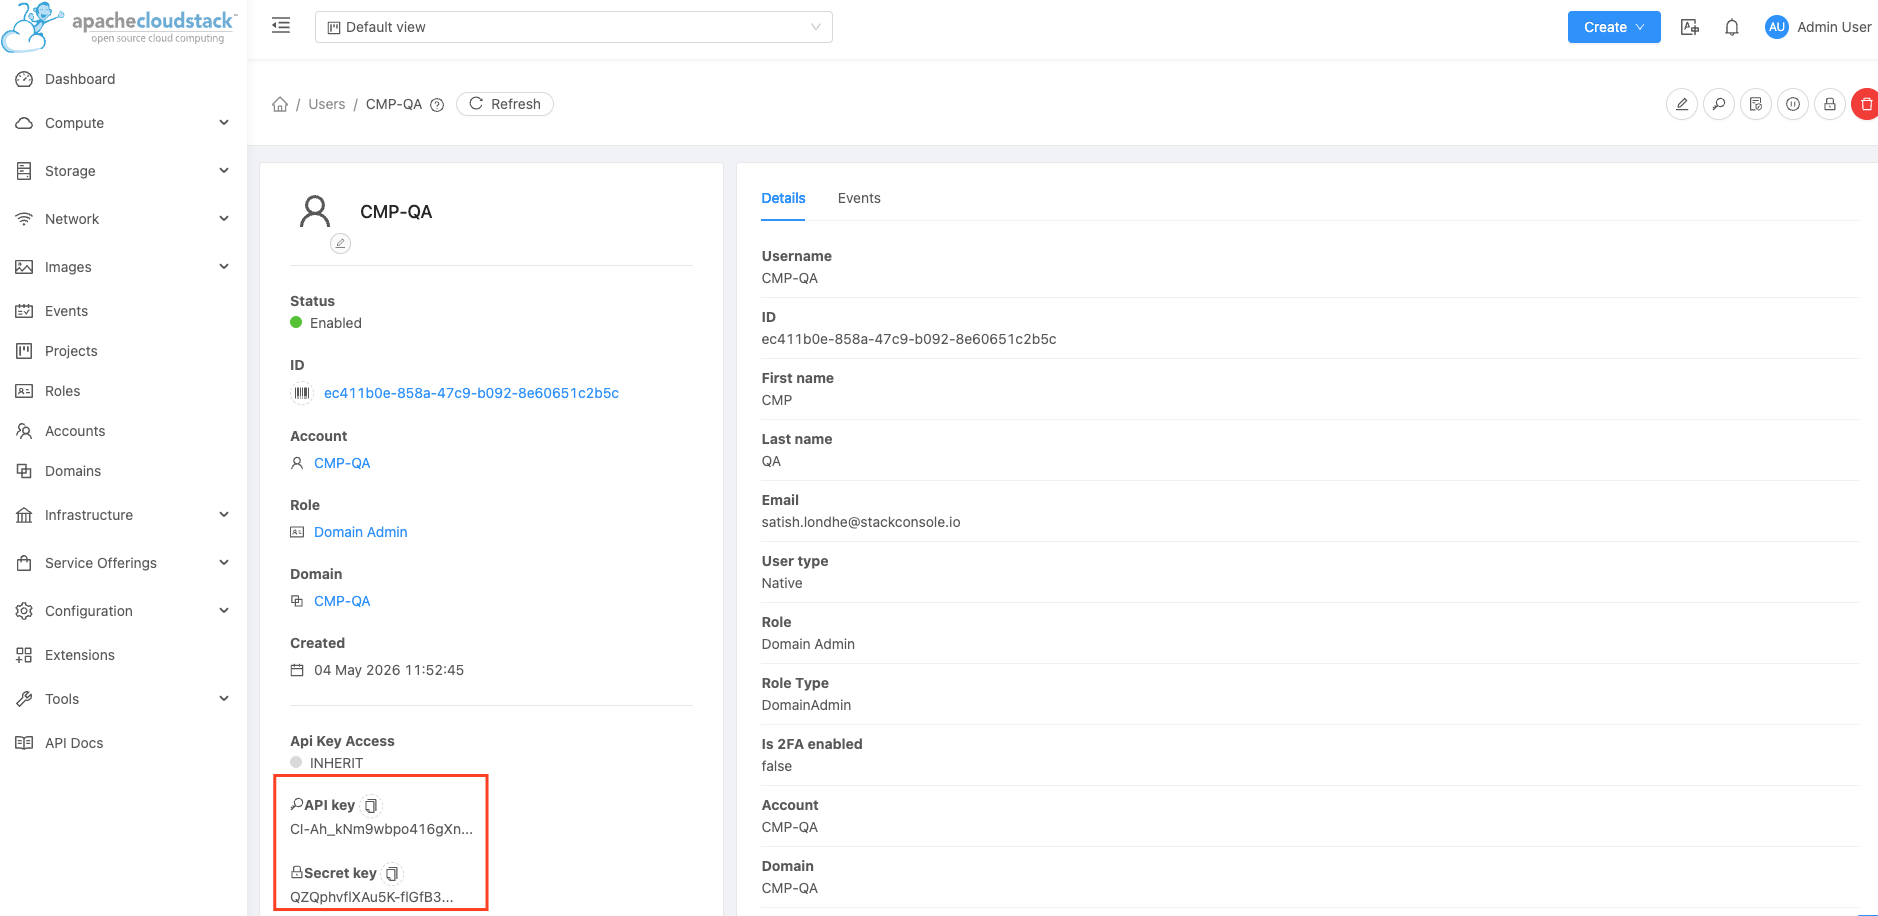Image resolution: width=1878 pixels, height=916 pixels.
Task: Click the key icon action button
Action: [x=1719, y=104]
